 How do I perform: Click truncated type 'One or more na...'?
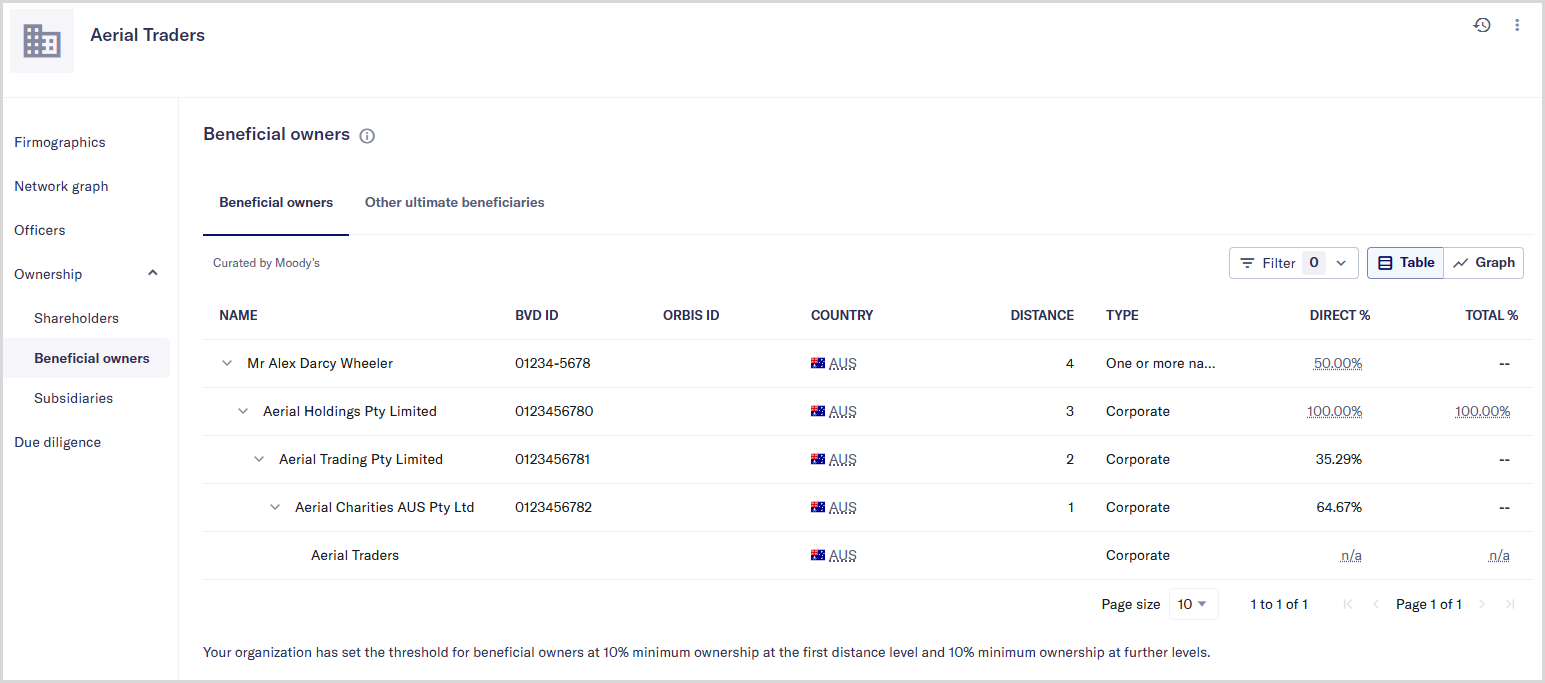click(1161, 363)
